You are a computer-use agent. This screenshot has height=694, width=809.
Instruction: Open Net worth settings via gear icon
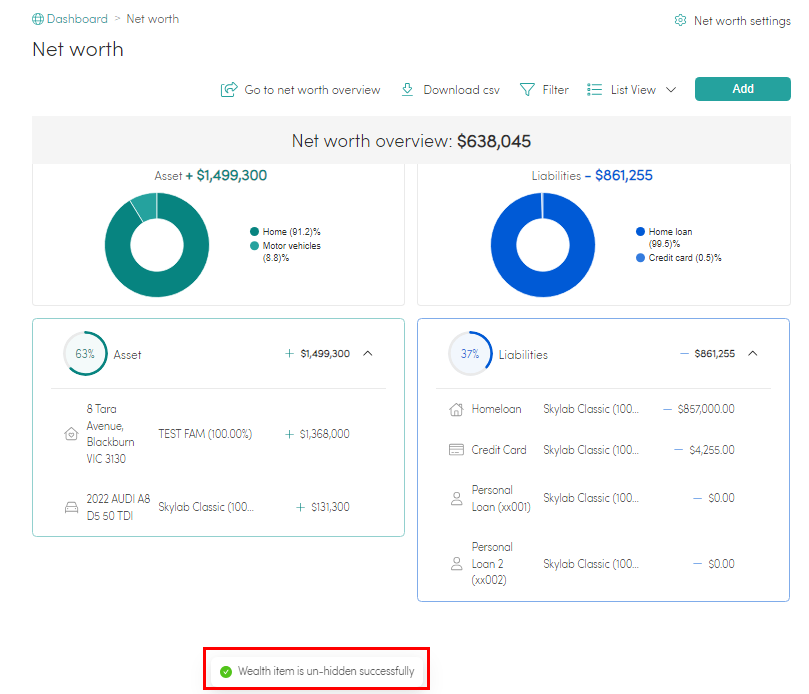point(680,19)
